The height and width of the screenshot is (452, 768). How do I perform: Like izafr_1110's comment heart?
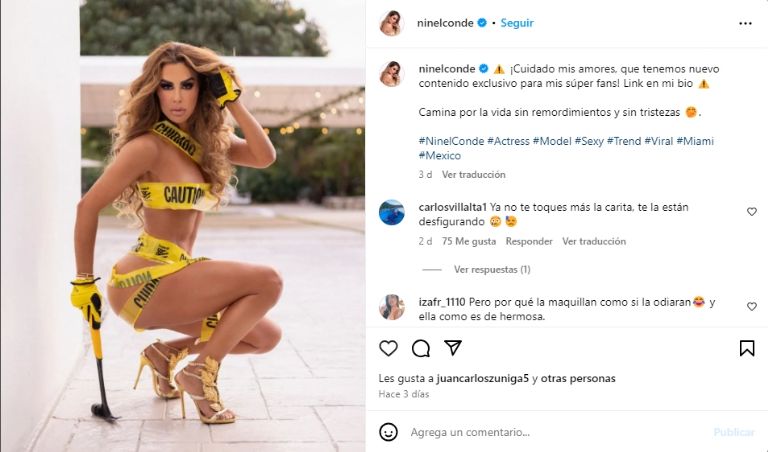click(x=751, y=307)
